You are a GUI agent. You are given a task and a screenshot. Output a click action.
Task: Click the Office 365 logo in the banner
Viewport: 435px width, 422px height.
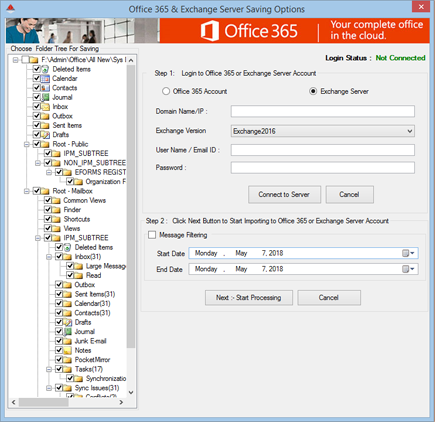[x=249, y=31]
